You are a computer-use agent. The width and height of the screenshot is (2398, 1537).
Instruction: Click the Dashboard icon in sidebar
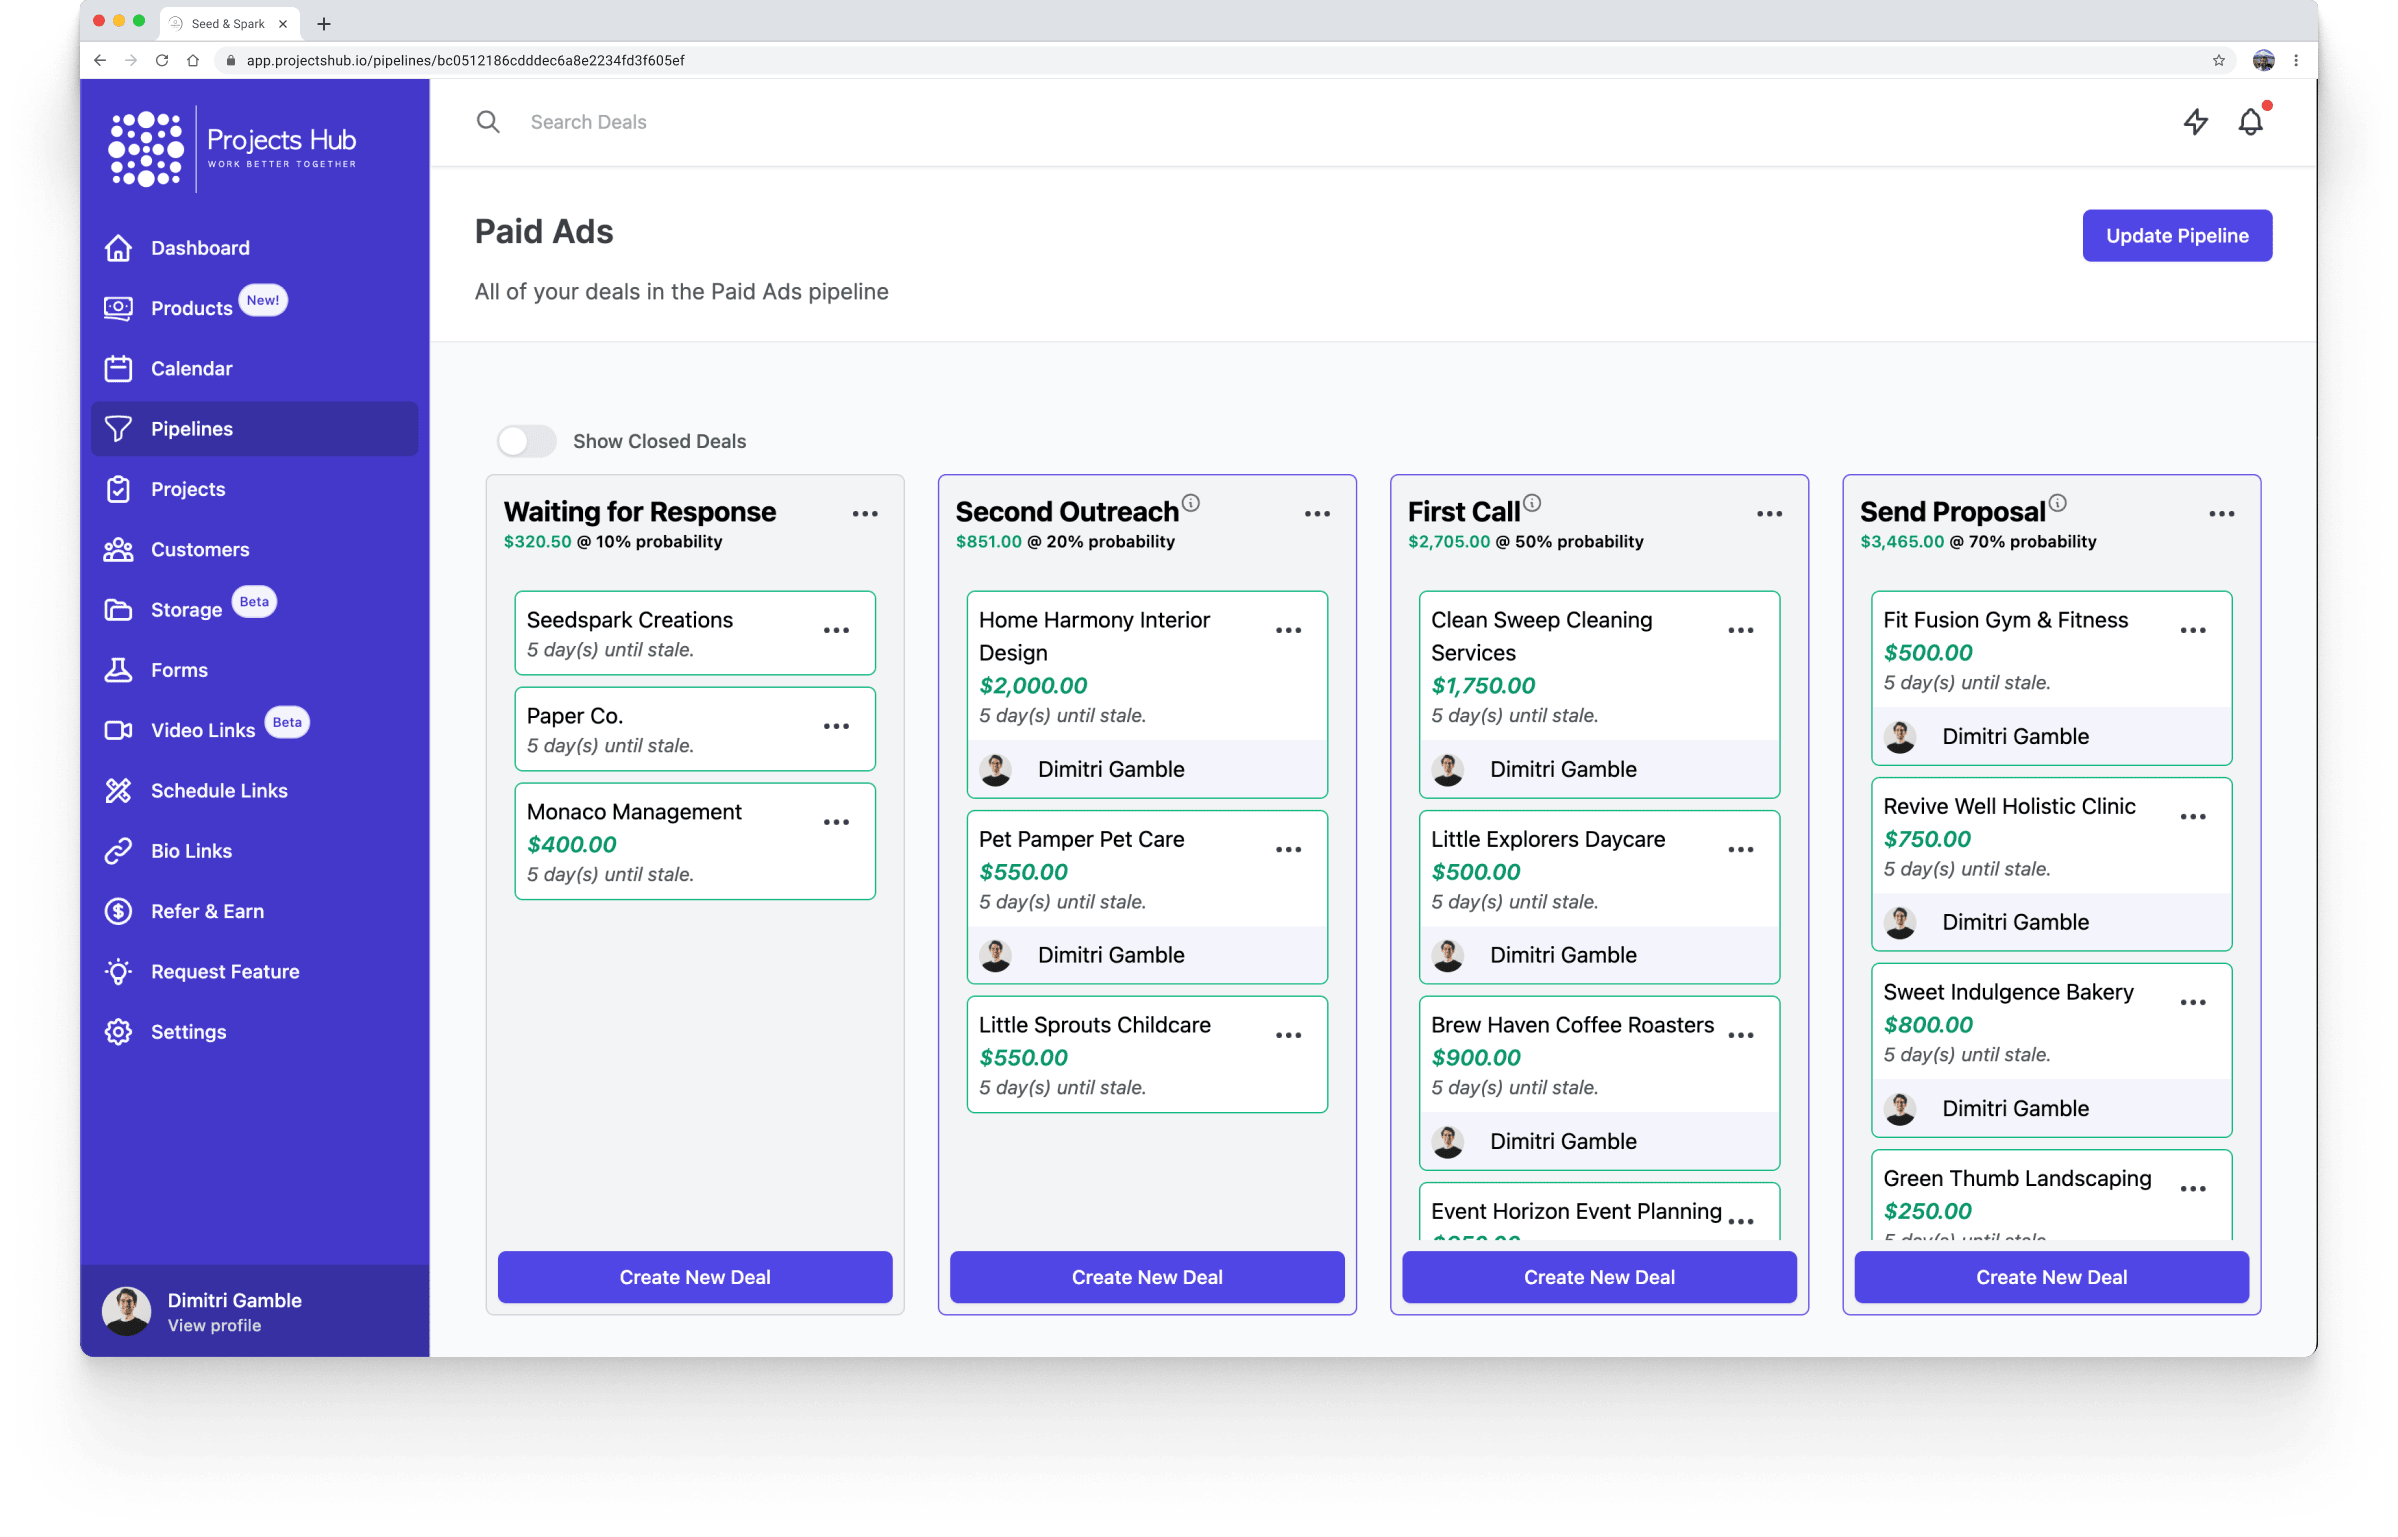tap(117, 247)
